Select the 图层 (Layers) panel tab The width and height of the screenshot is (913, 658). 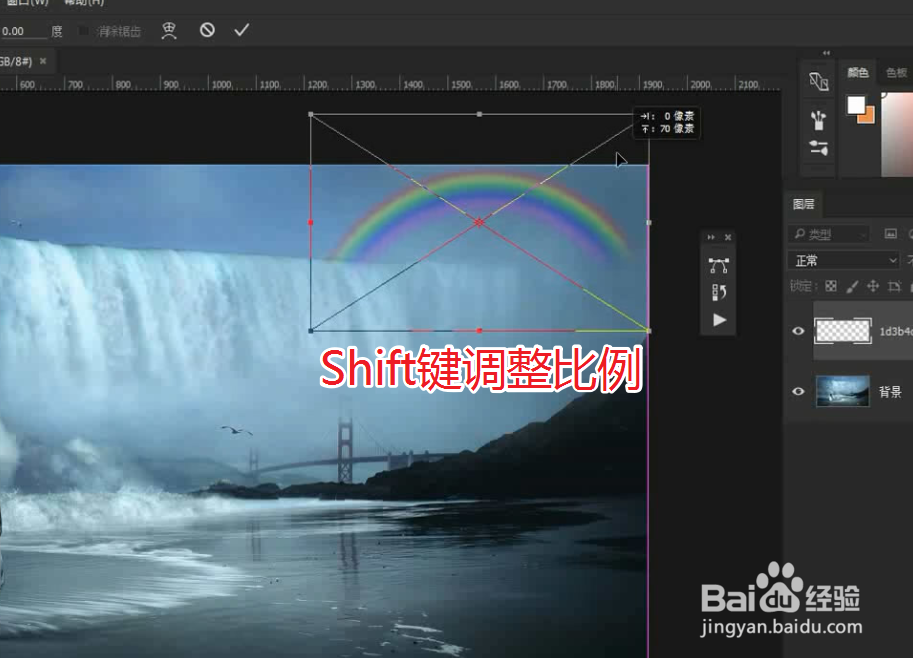pos(804,204)
